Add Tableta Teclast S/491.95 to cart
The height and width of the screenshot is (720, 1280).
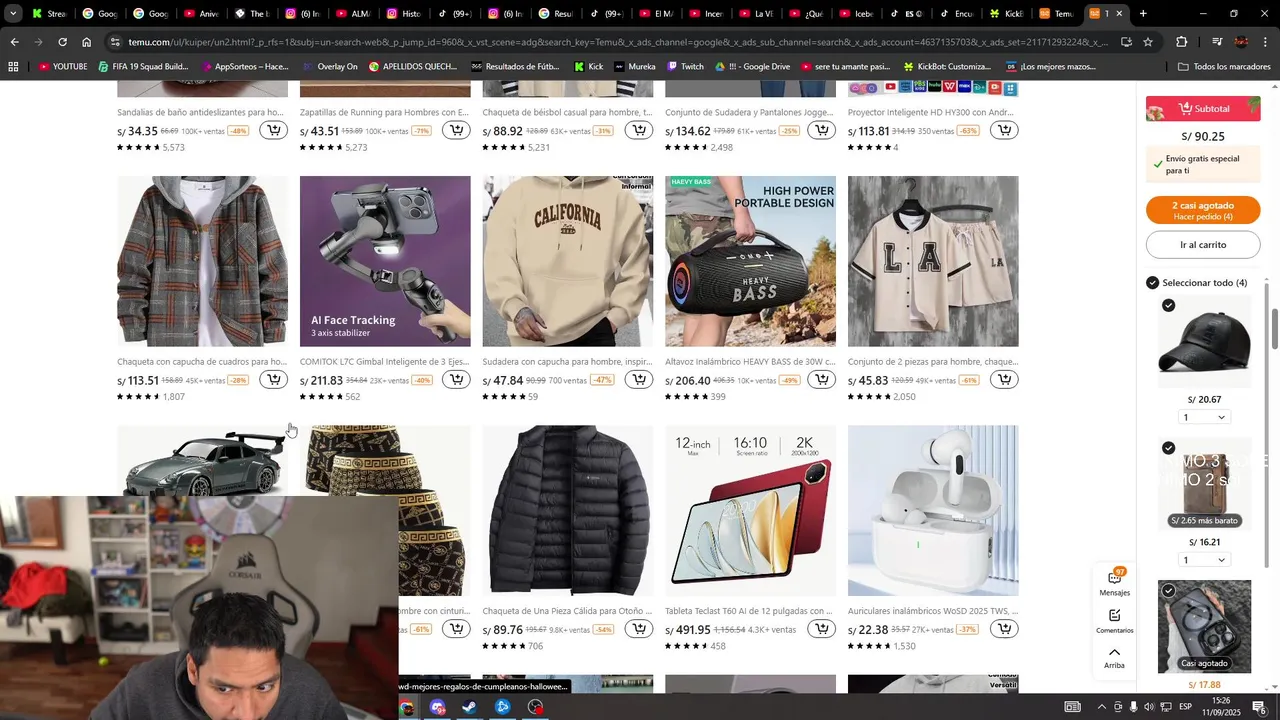point(822,629)
